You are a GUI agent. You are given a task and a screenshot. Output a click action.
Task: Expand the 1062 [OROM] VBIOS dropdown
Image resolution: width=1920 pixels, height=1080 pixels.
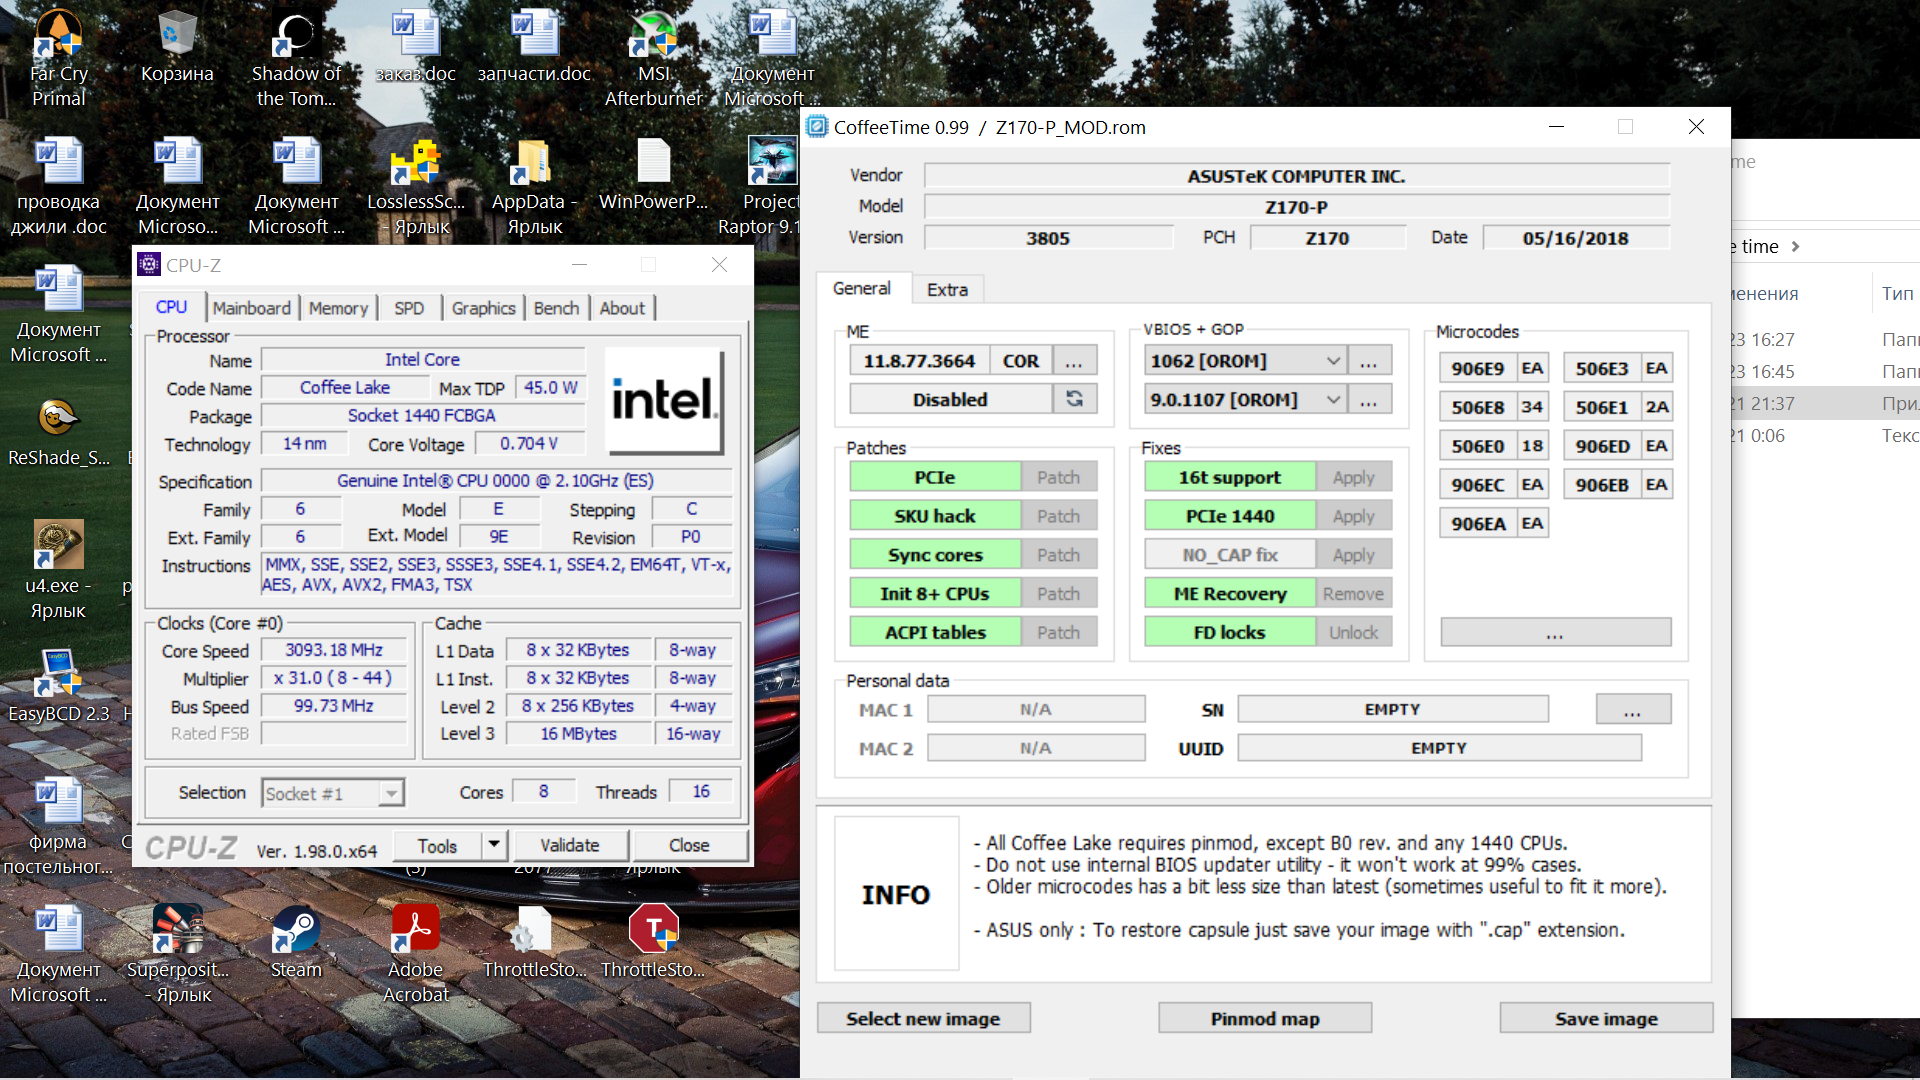point(1333,361)
